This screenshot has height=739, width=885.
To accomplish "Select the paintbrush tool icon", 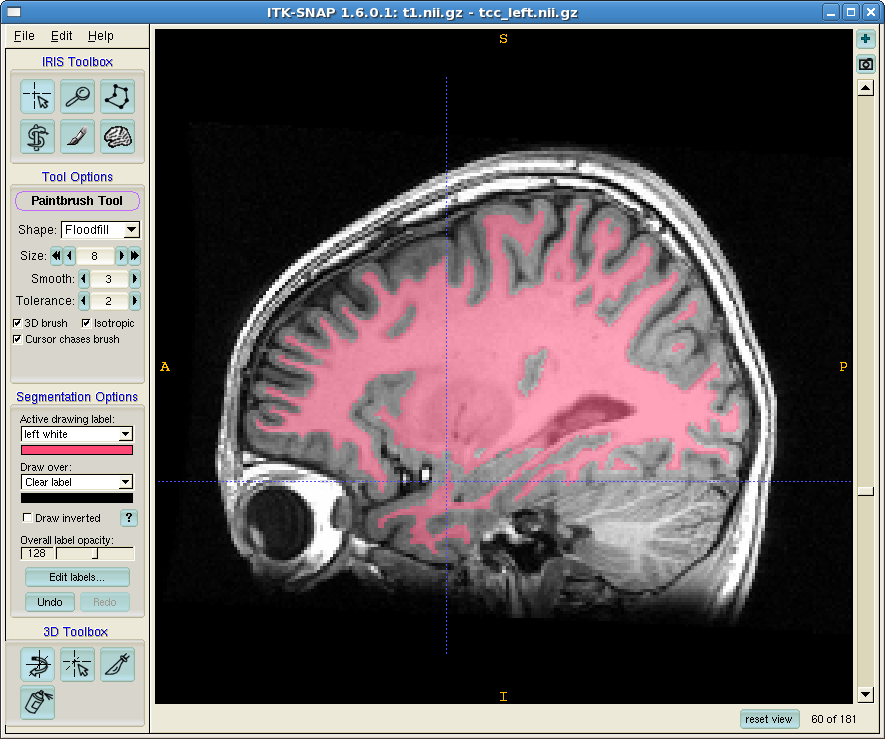I will coord(77,137).
